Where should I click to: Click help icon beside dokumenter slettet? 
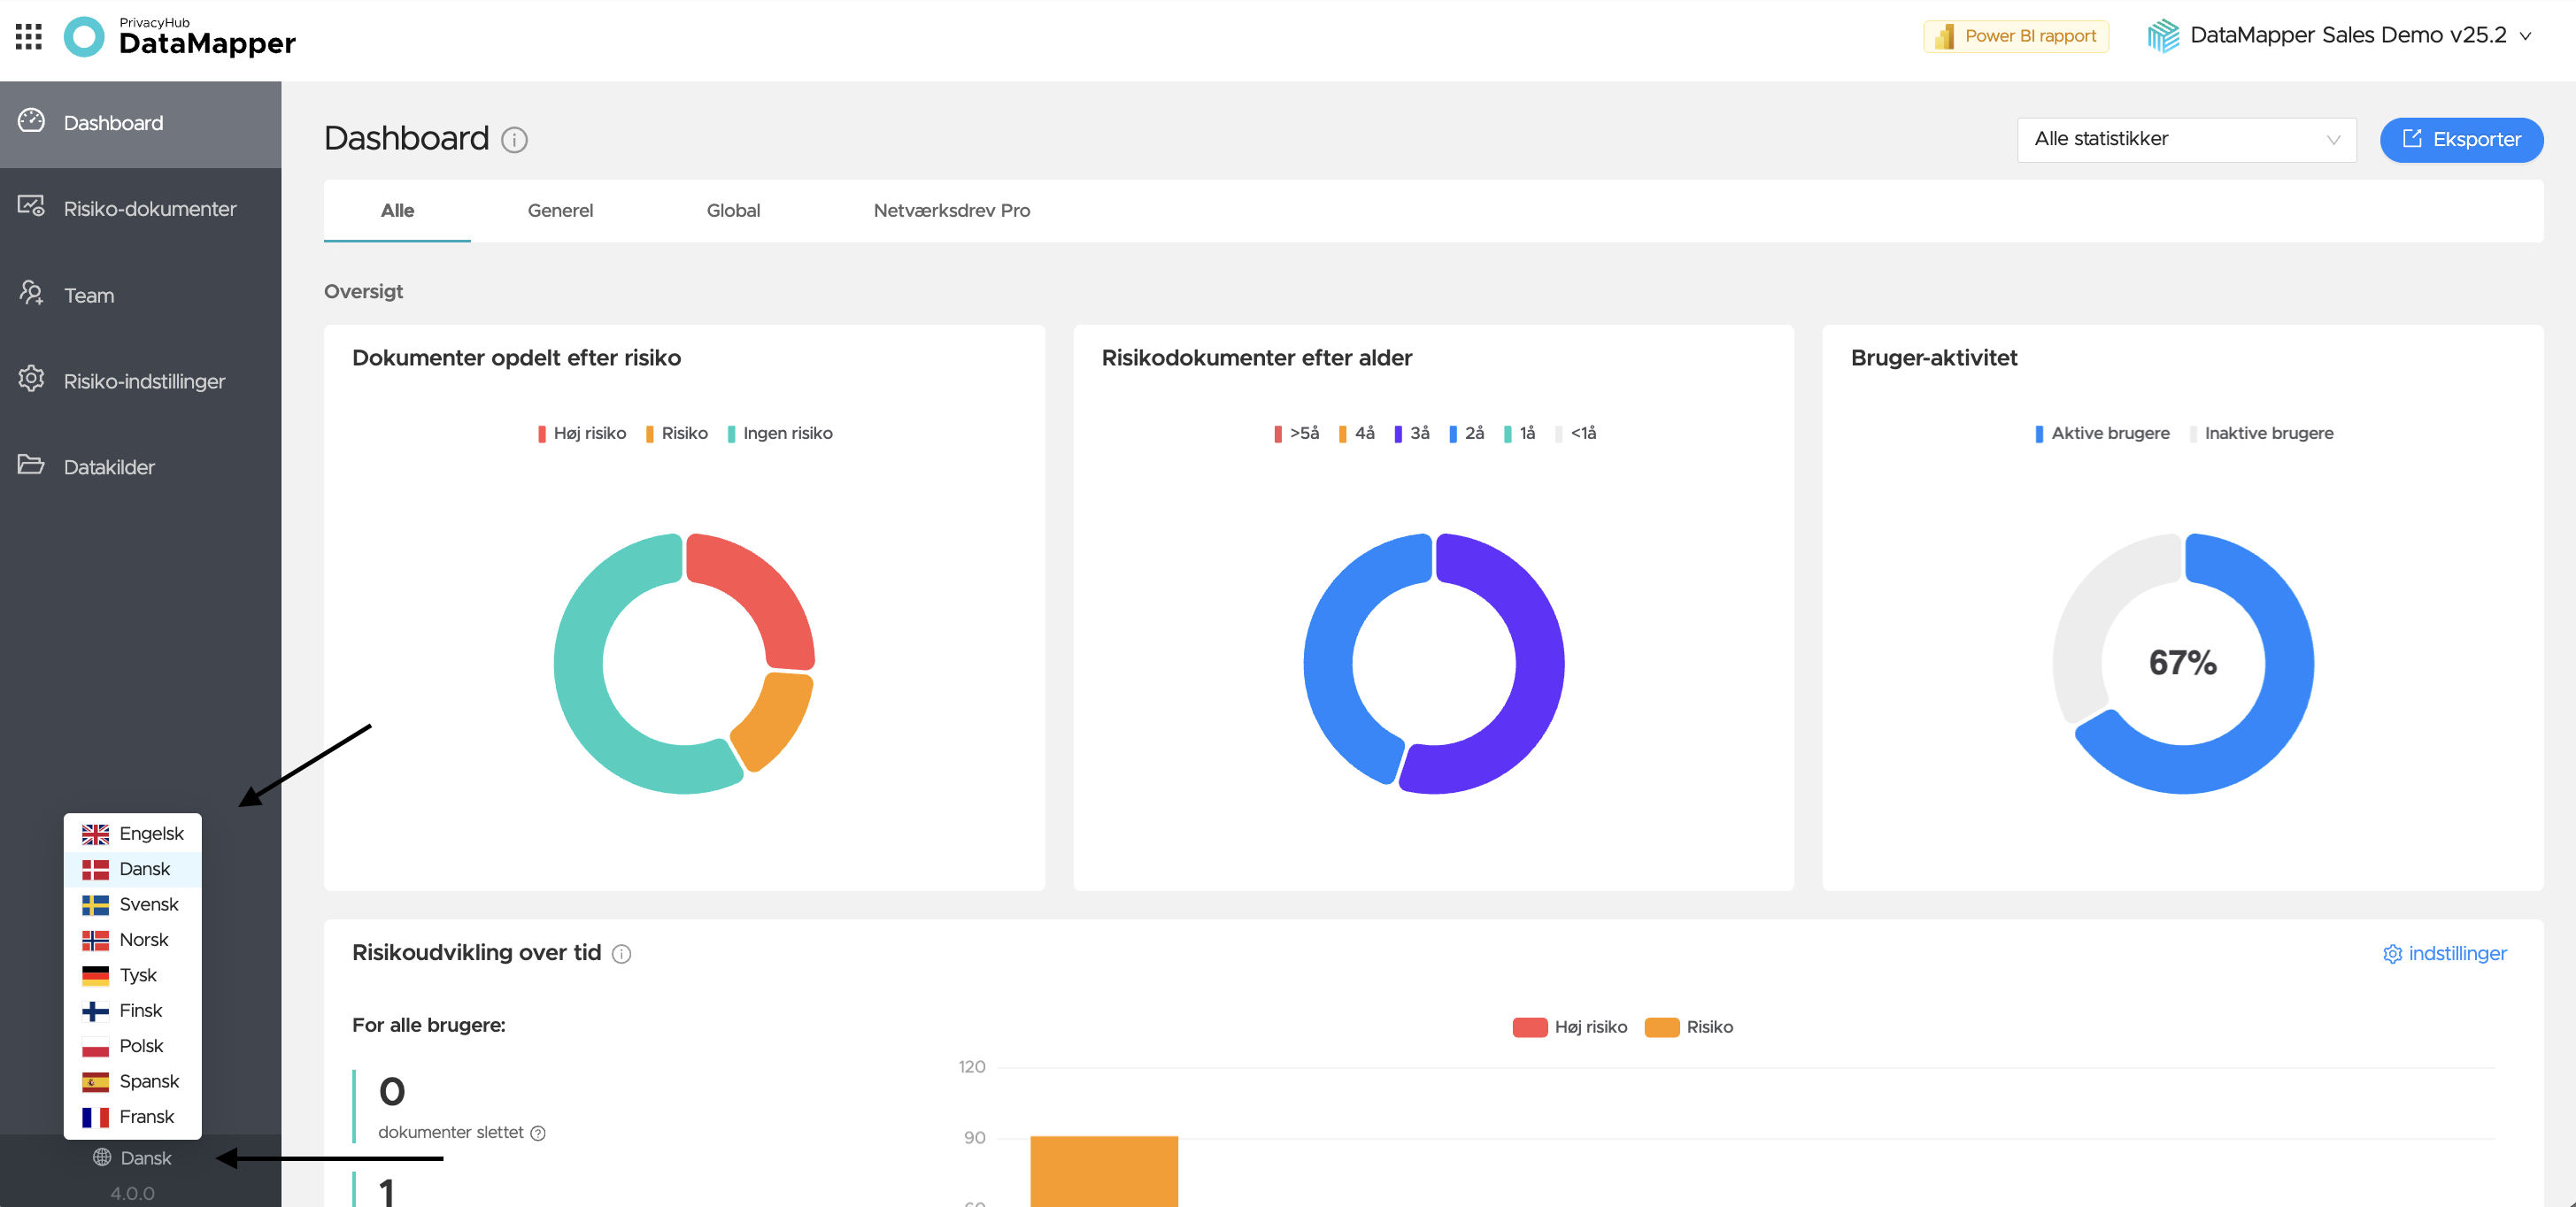[538, 1133]
